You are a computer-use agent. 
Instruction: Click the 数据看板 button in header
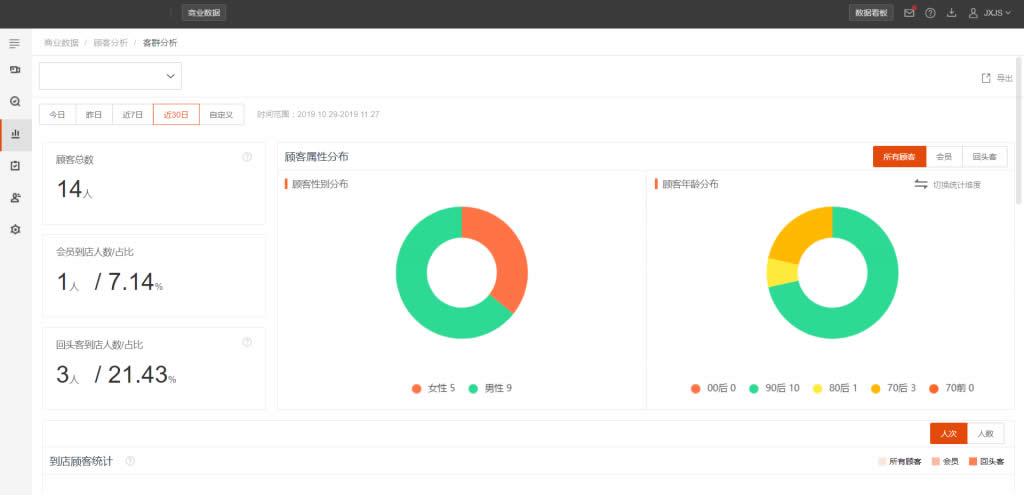pyautogui.click(x=871, y=13)
